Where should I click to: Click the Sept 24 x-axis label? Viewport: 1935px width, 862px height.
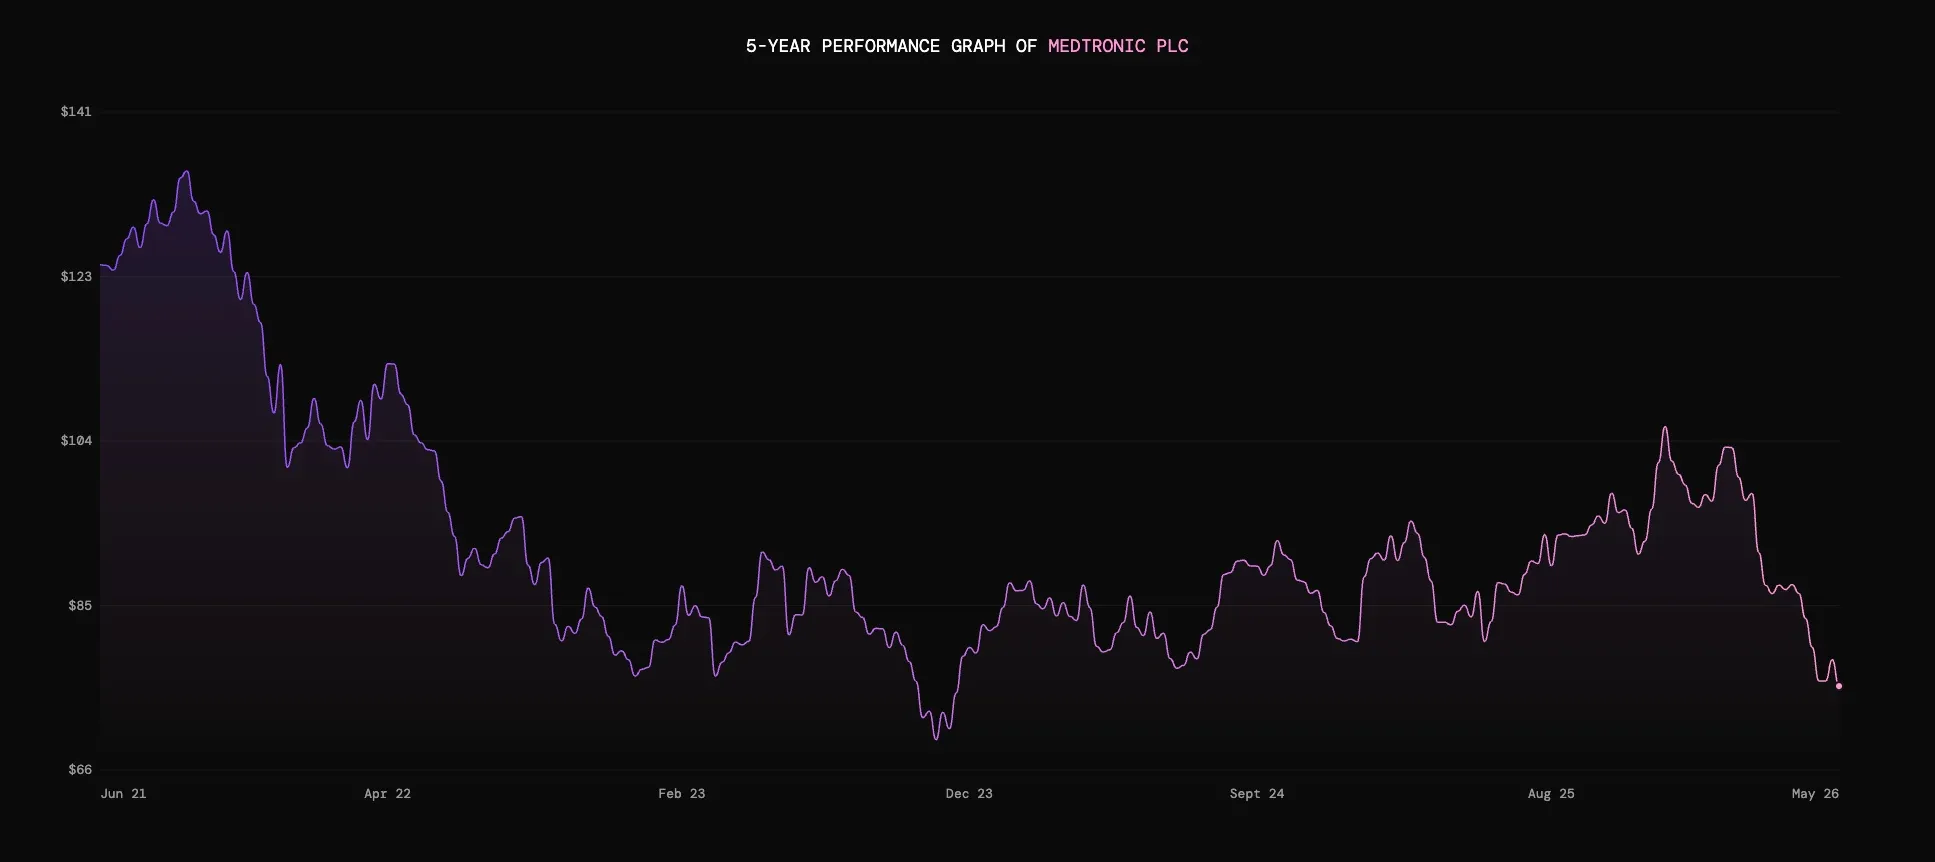coord(1257,794)
